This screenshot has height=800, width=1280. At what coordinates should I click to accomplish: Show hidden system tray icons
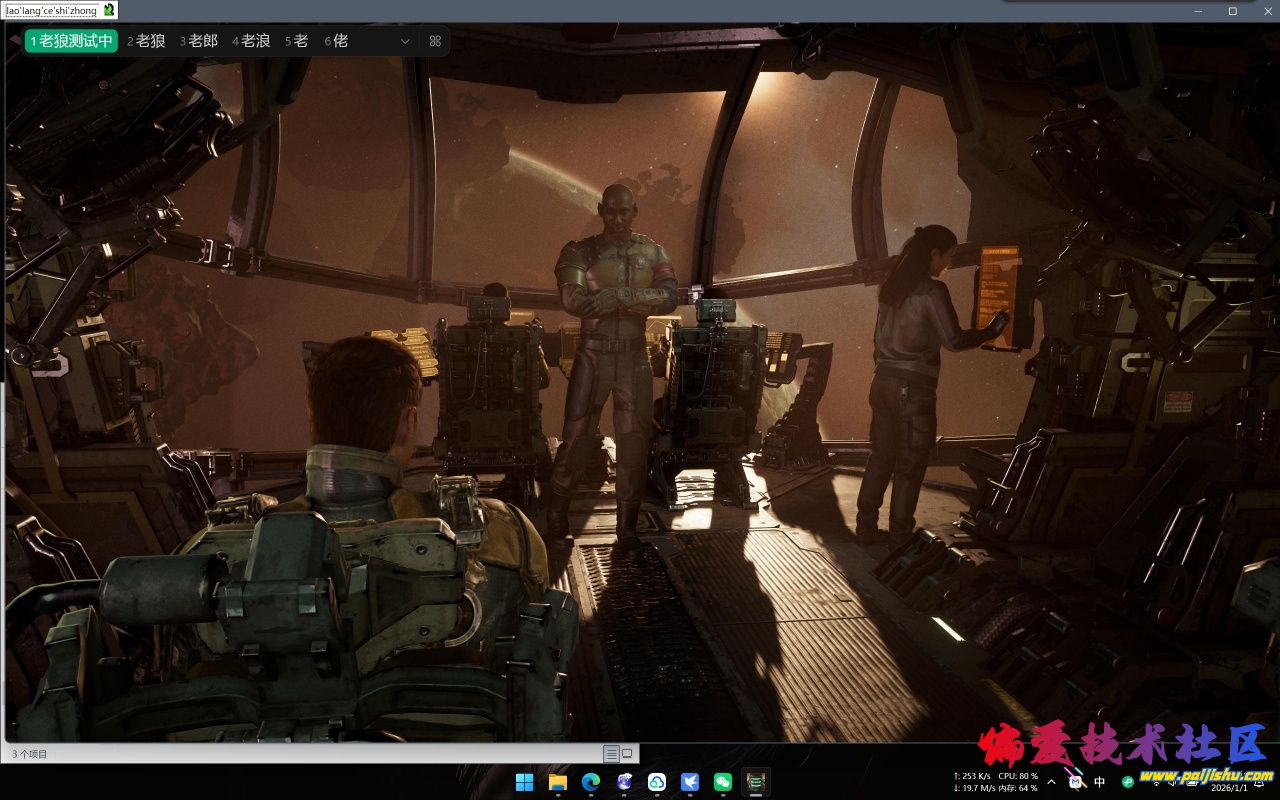[x=1051, y=782]
